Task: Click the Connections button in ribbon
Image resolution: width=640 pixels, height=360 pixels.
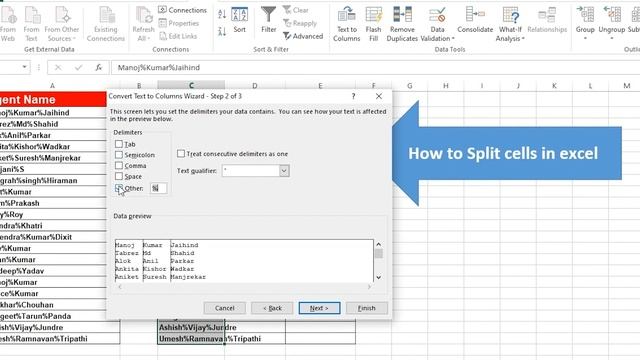Action: coord(182,10)
